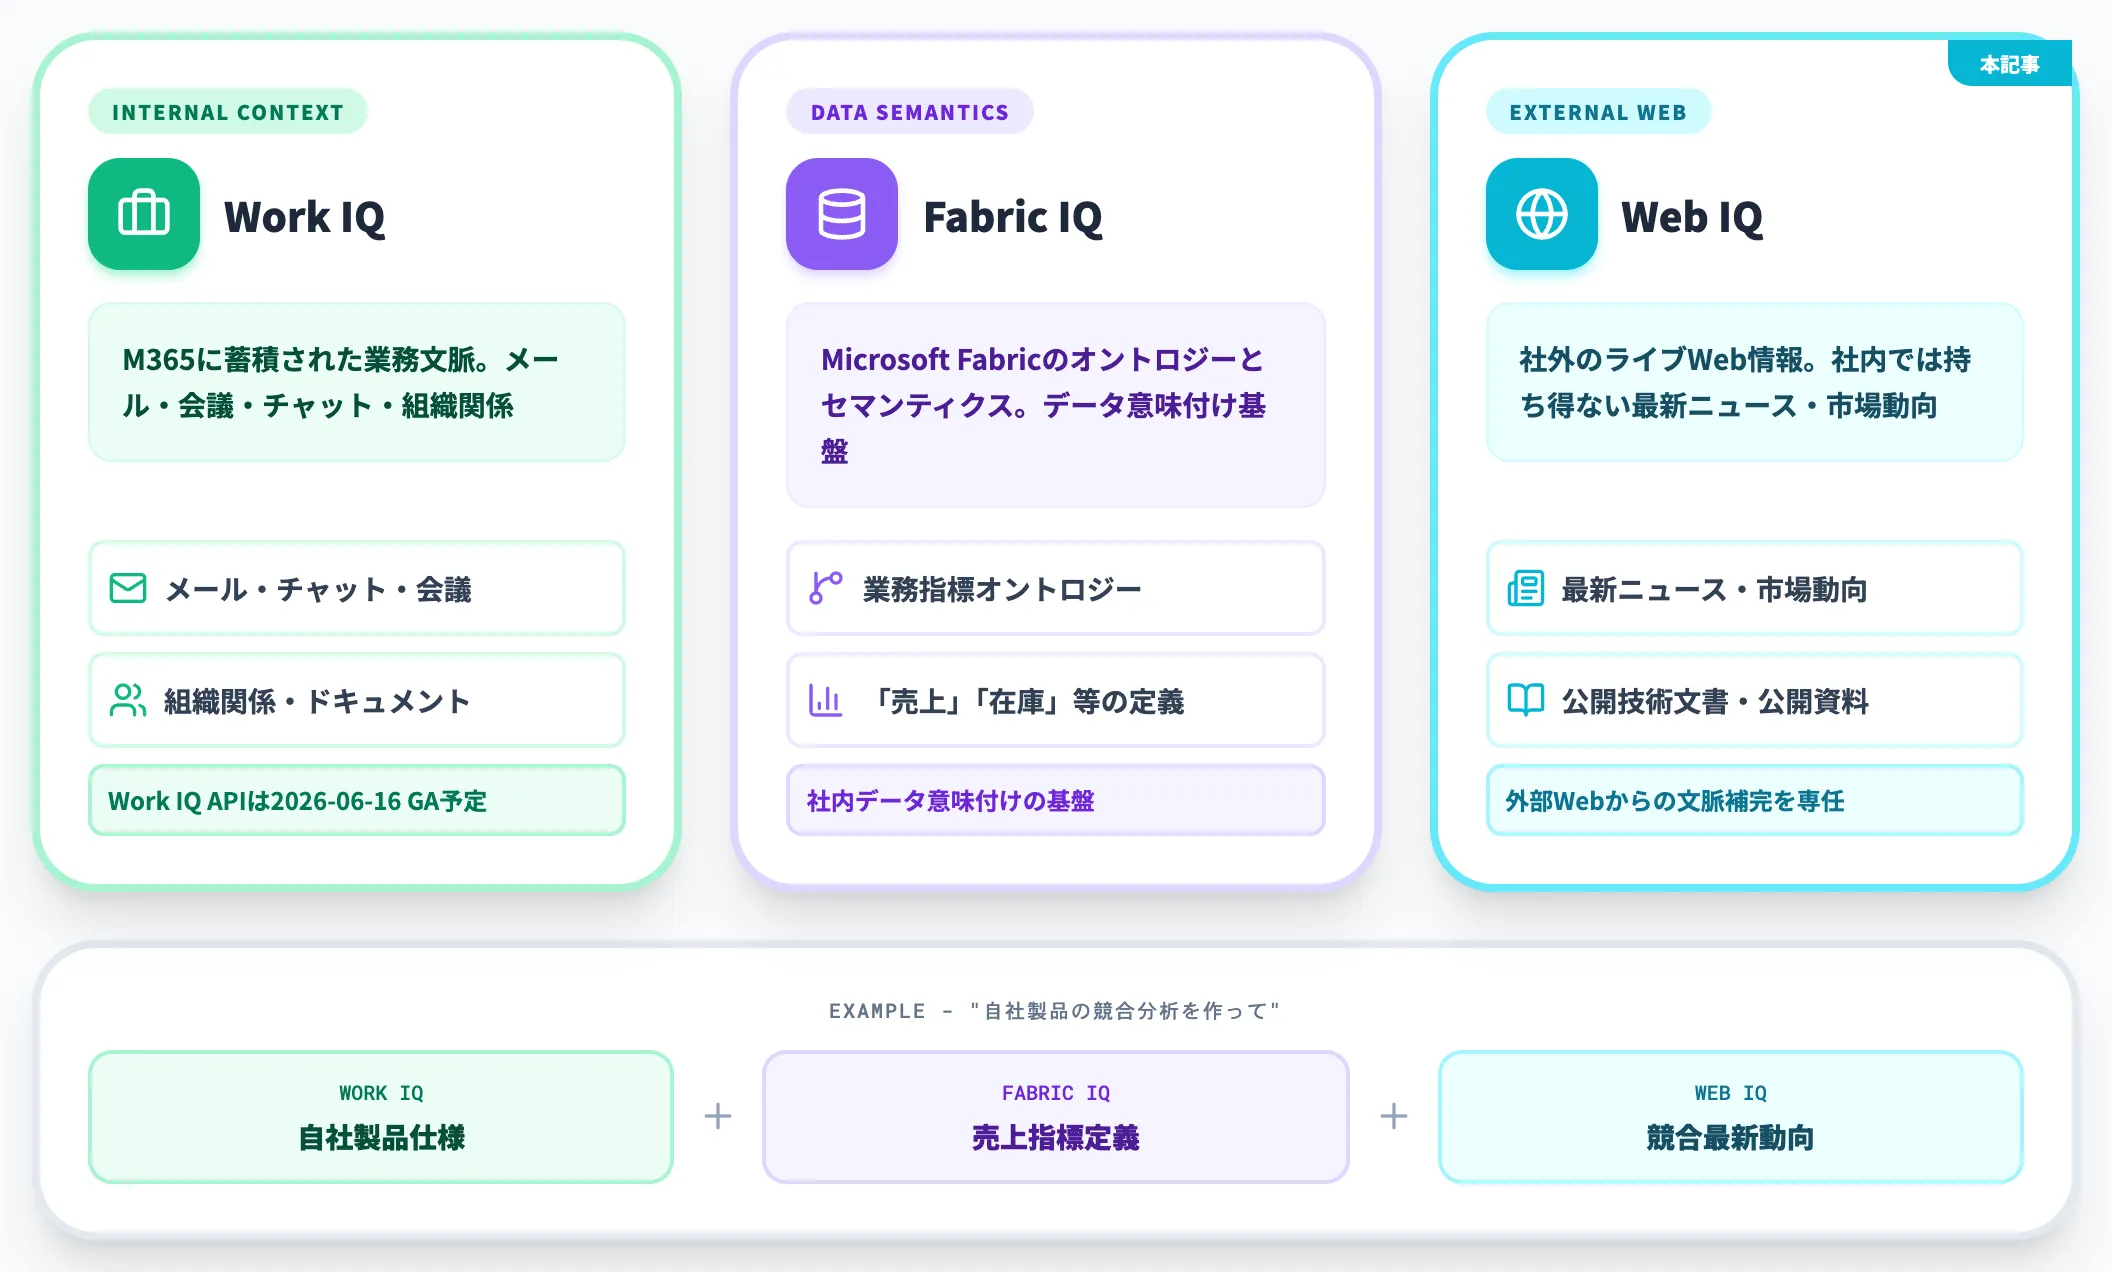Click the Work IQ heading
The height and width of the screenshot is (1272, 2112).
[x=305, y=217]
